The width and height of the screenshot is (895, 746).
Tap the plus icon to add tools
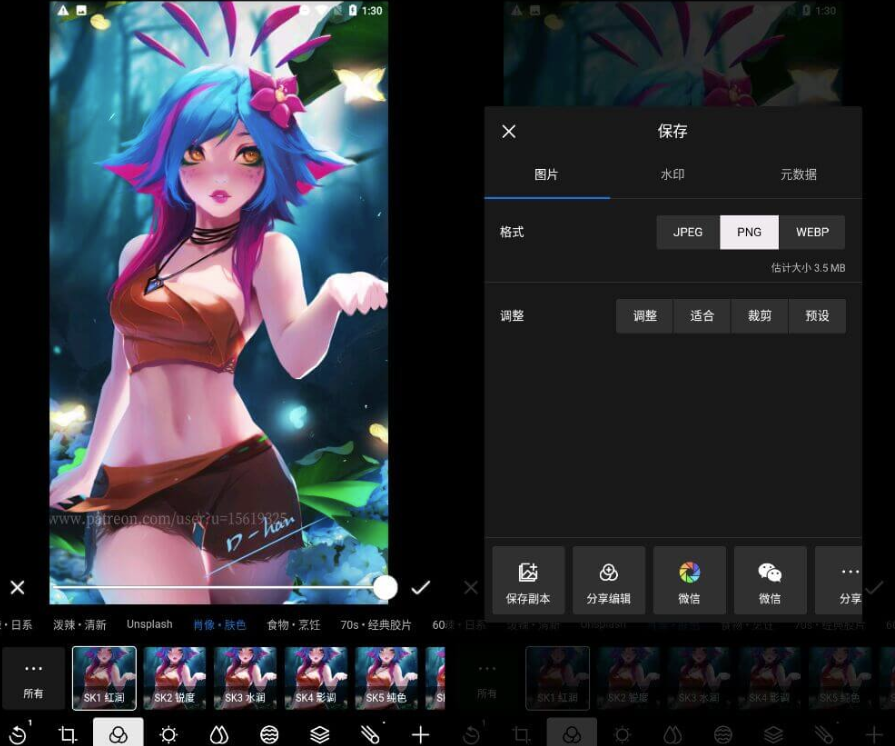coord(421,734)
